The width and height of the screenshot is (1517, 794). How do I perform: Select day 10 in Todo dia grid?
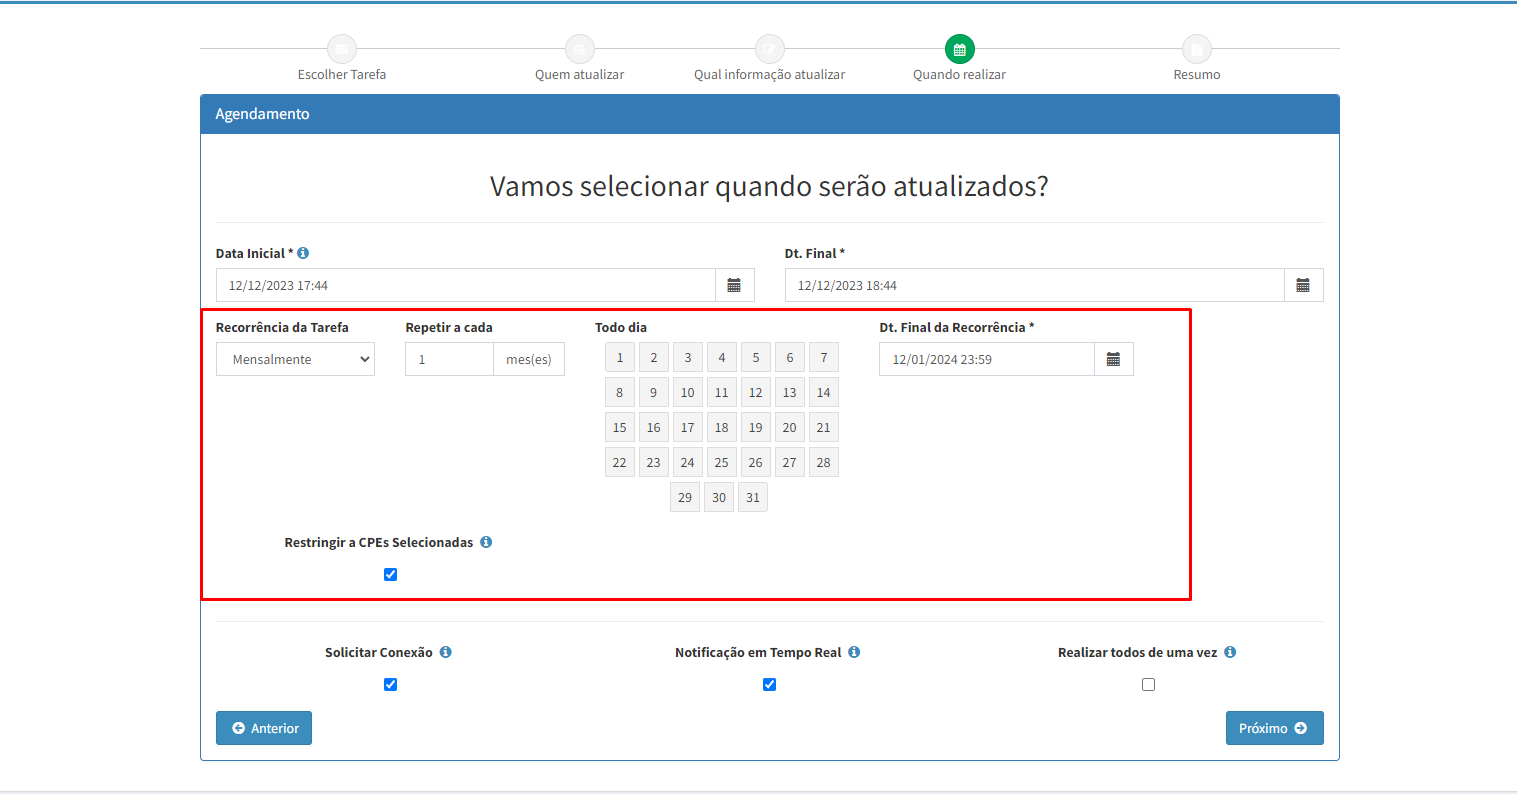[x=688, y=392]
